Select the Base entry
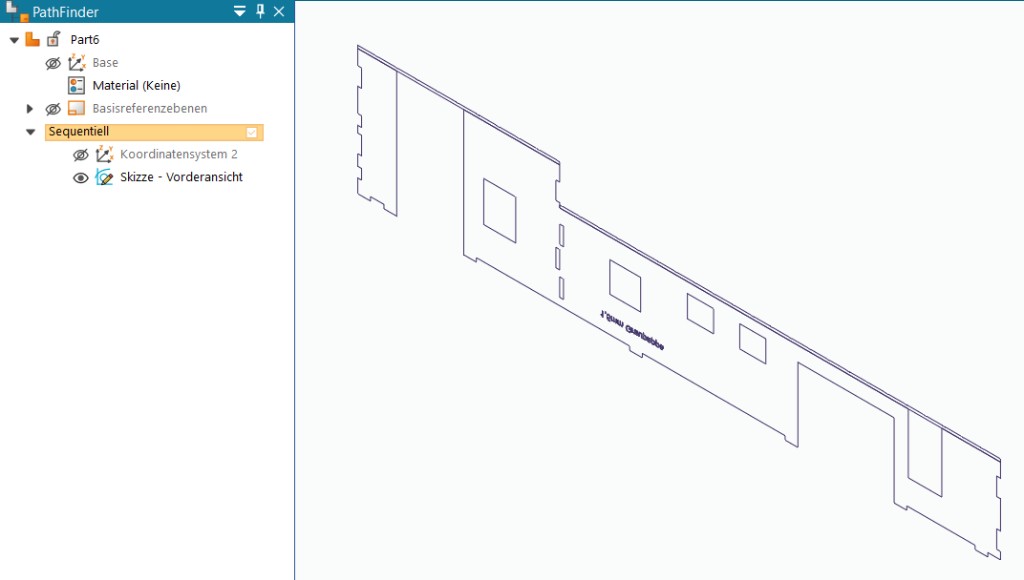The height and width of the screenshot is (580, 1024). click(105, 63)
